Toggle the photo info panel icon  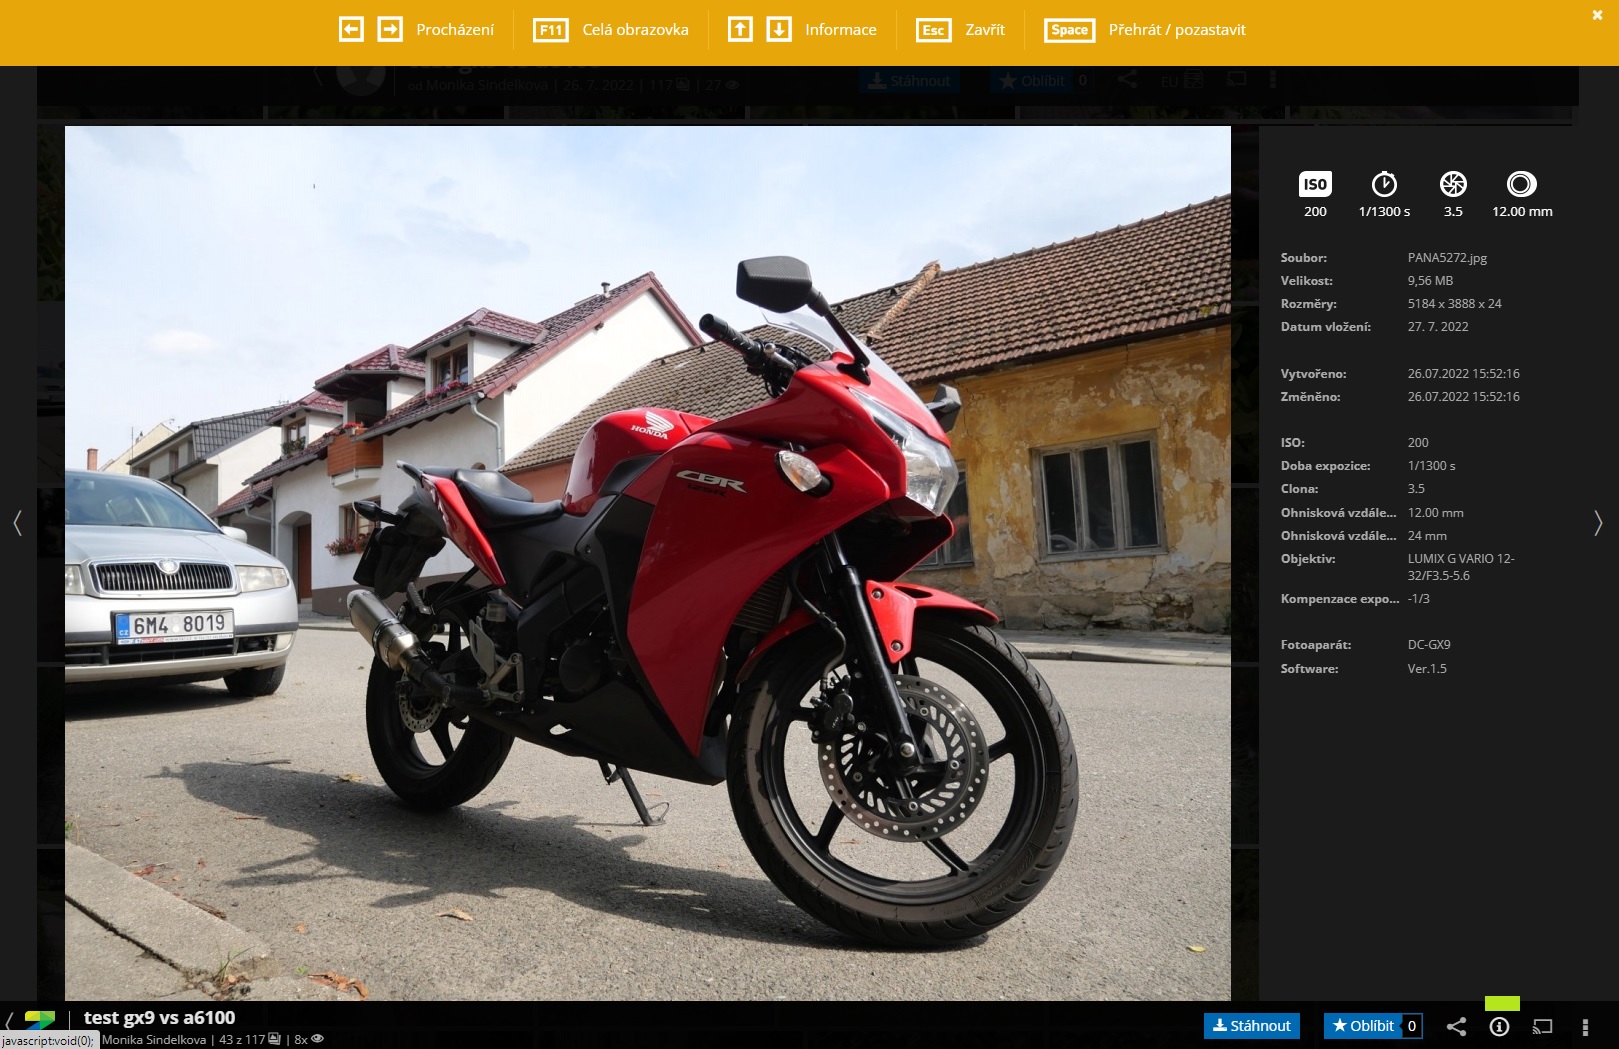pos(1499,1027)
